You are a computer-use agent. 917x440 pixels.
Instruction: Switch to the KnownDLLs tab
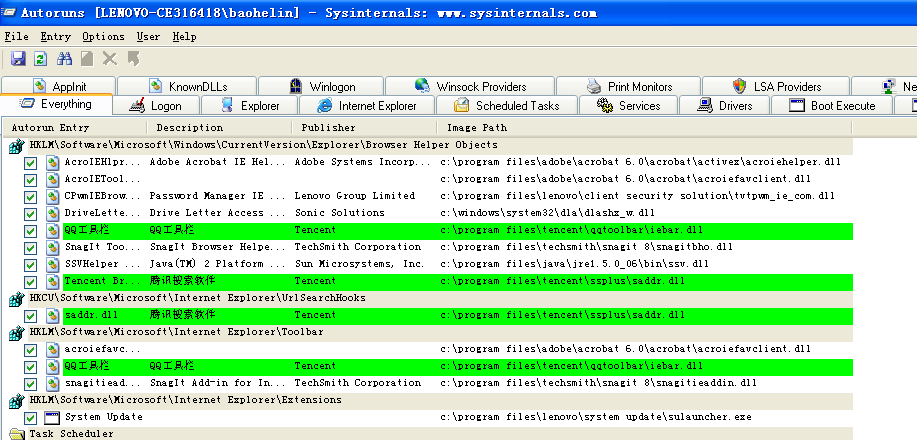[x=187, y=87]
